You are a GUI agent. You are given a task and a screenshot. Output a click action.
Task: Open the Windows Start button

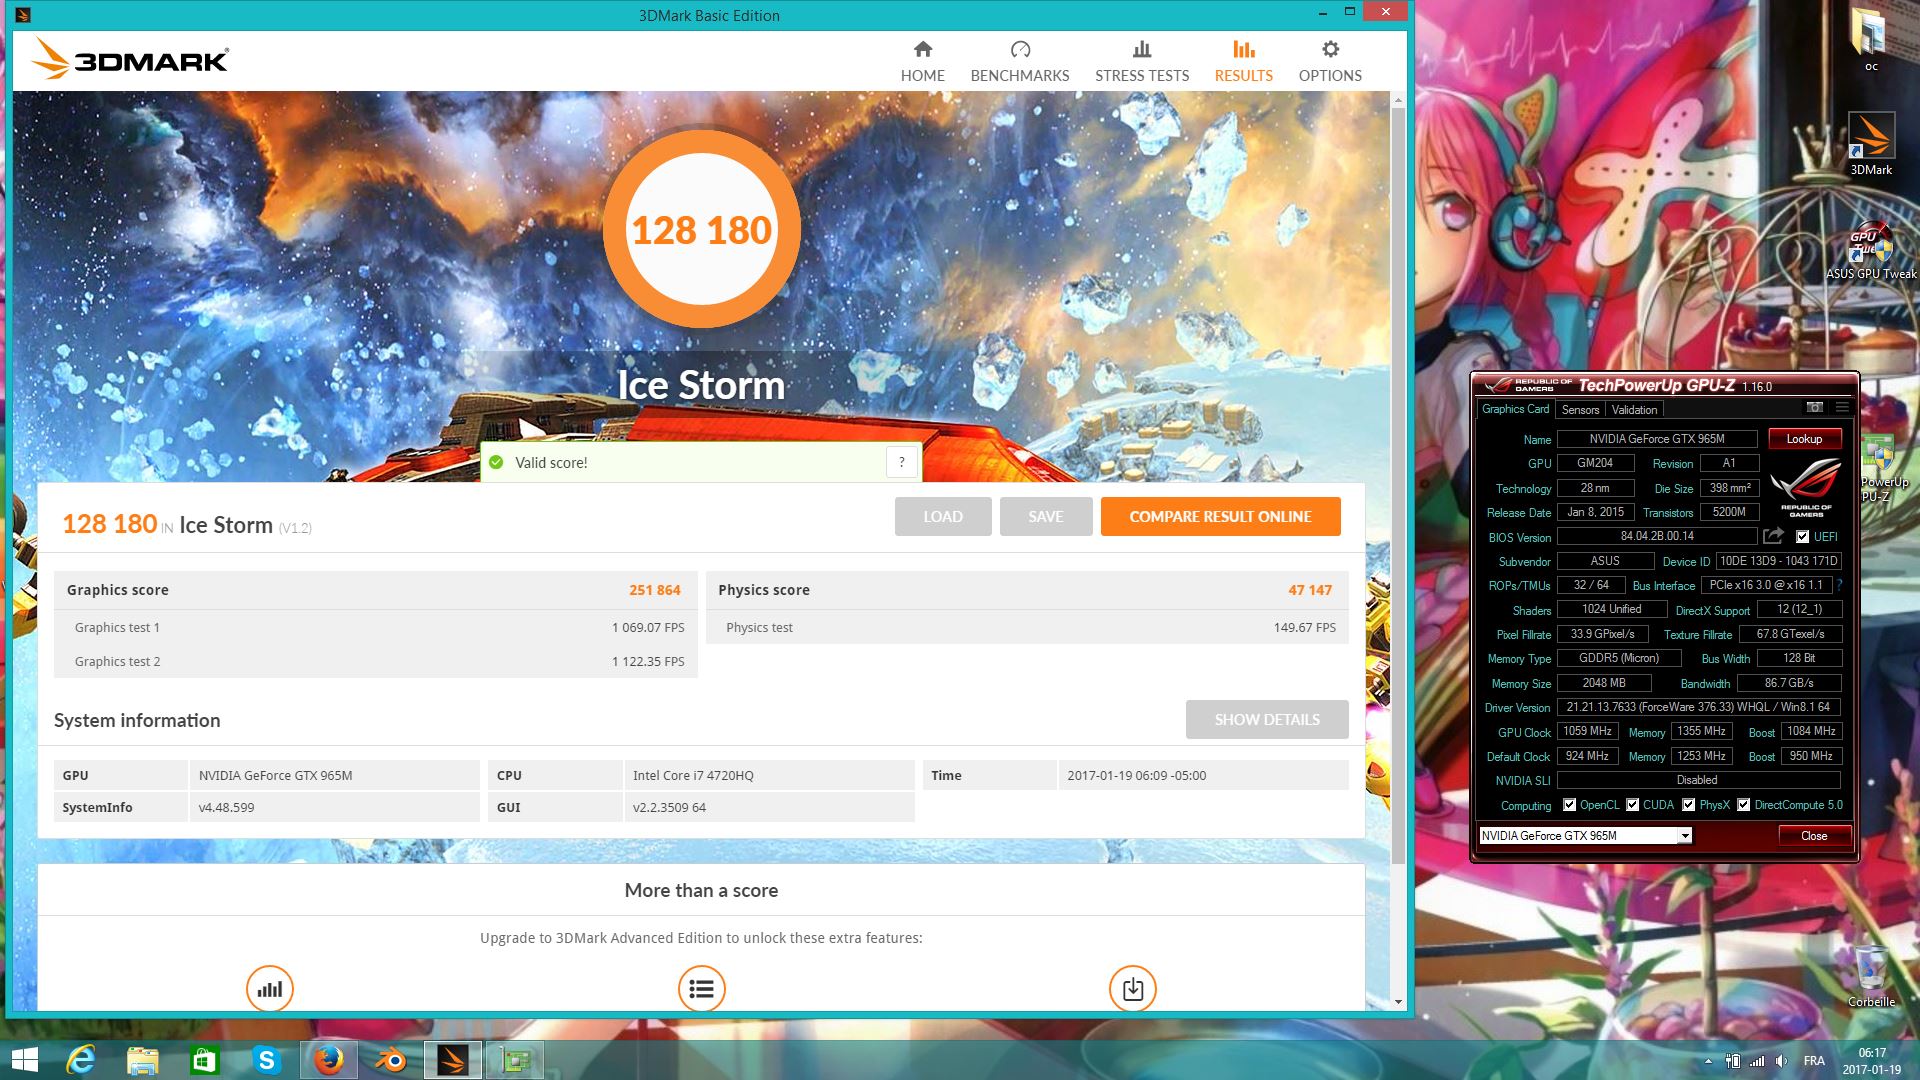click(24, 1060)
